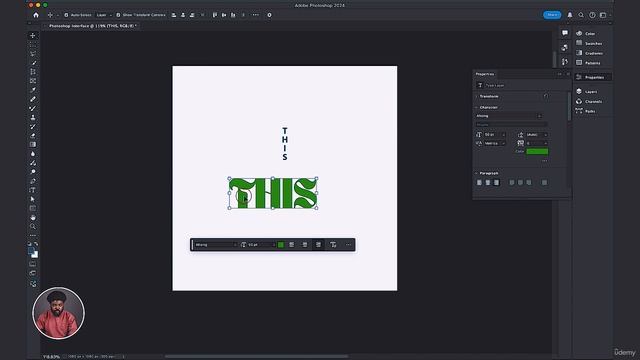The image size is (640, 360).
Task: Toggle the Show Transform Controls checkbox
Action: pyautogui.click(x=118, y=15)
